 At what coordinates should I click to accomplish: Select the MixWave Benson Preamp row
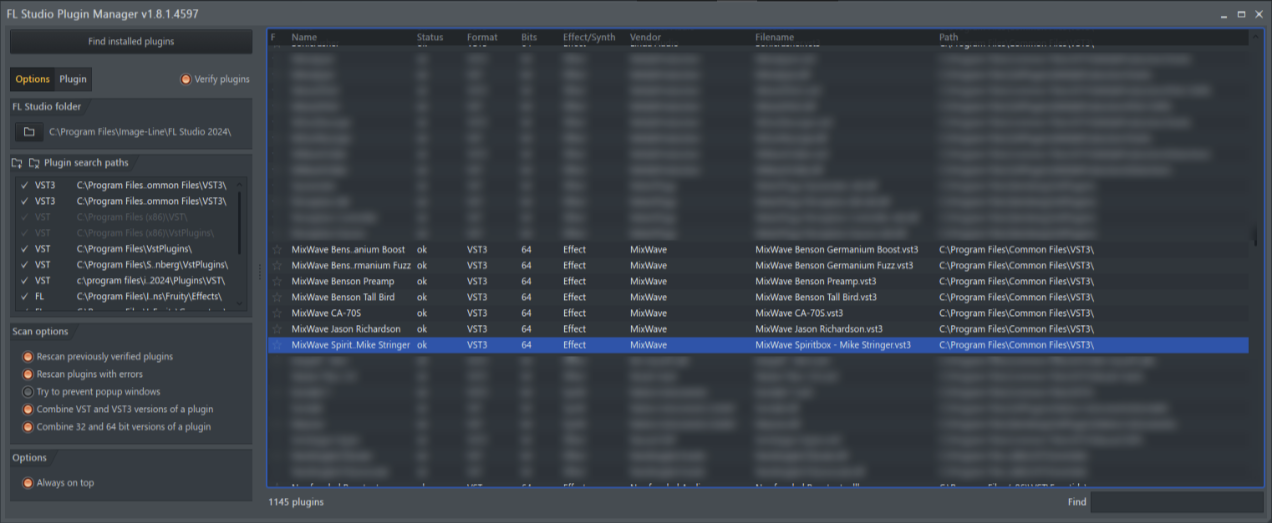[758, 282]
